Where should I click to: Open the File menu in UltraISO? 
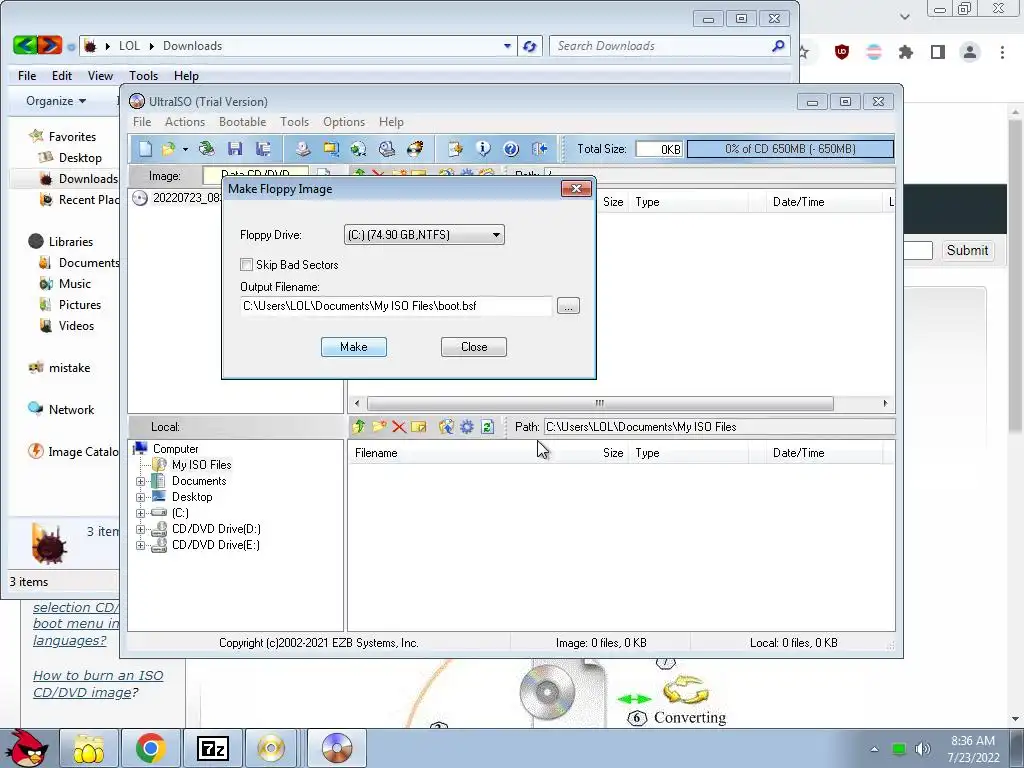click(x=142, y=122)
